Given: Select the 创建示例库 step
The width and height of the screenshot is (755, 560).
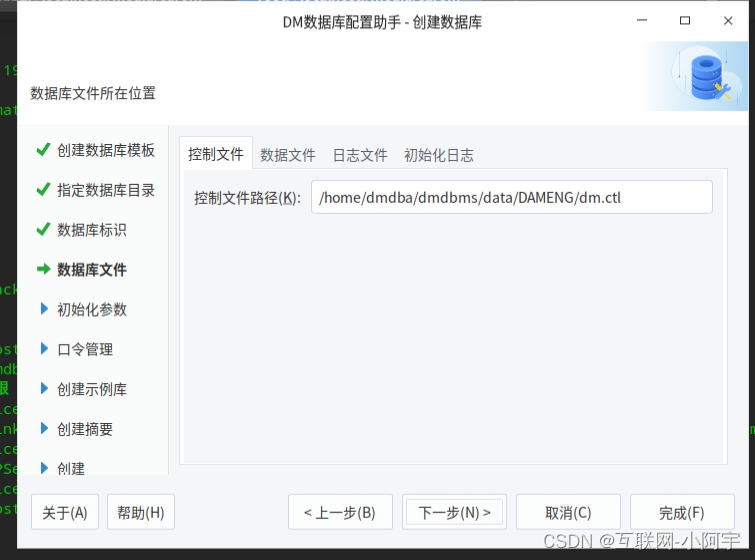Looking at the screenshot, I should (x=91, y=389).
